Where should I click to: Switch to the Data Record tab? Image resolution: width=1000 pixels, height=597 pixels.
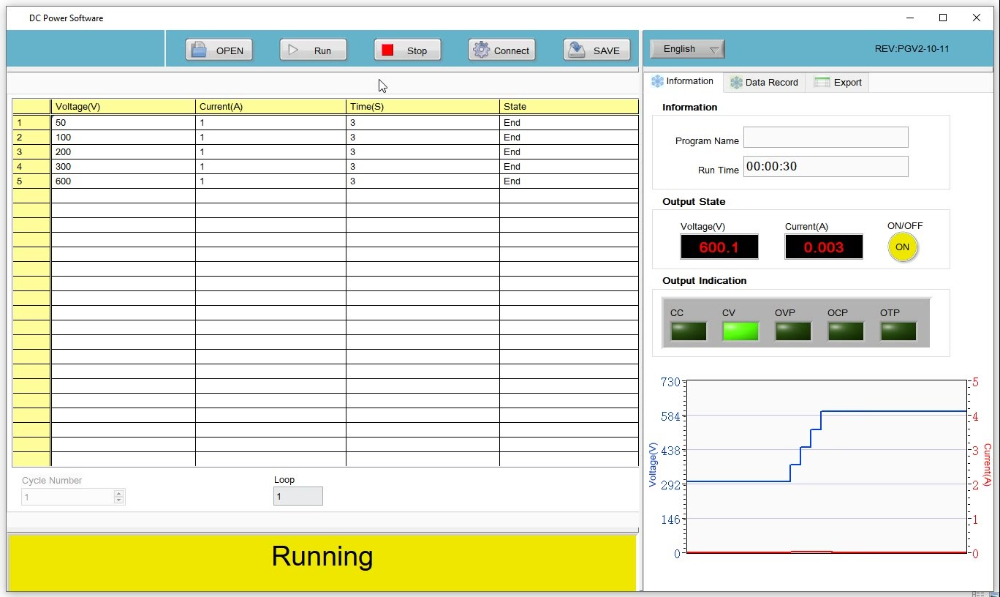coord(771,82)
